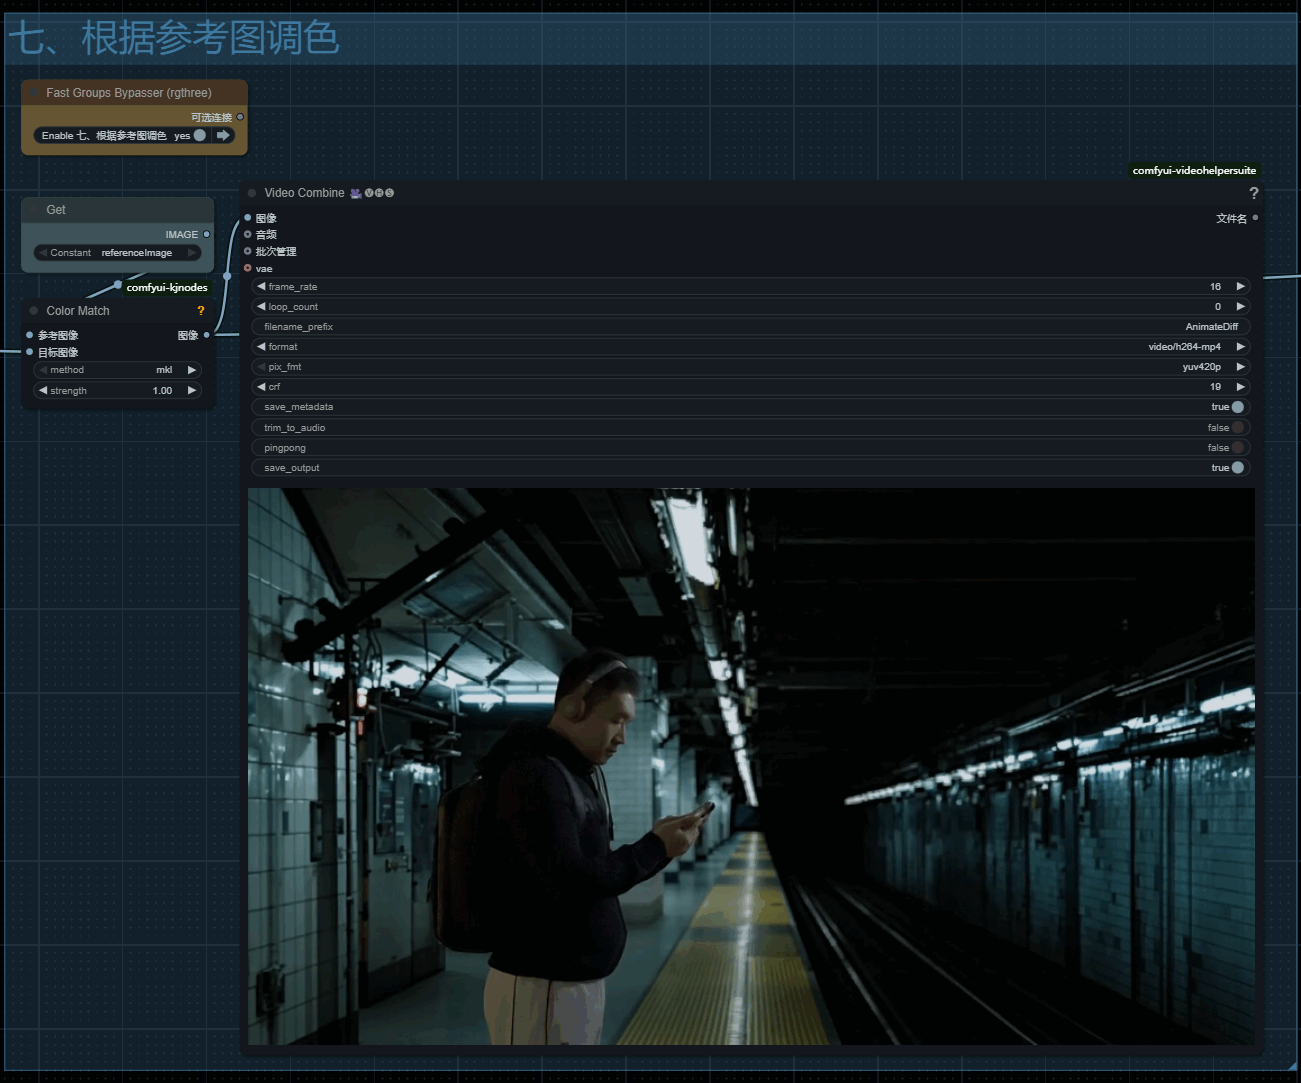Select the Constant referenceImage combo in Get node
The height and width of the screenshot is (1083, 1301).
pos(118,253)
